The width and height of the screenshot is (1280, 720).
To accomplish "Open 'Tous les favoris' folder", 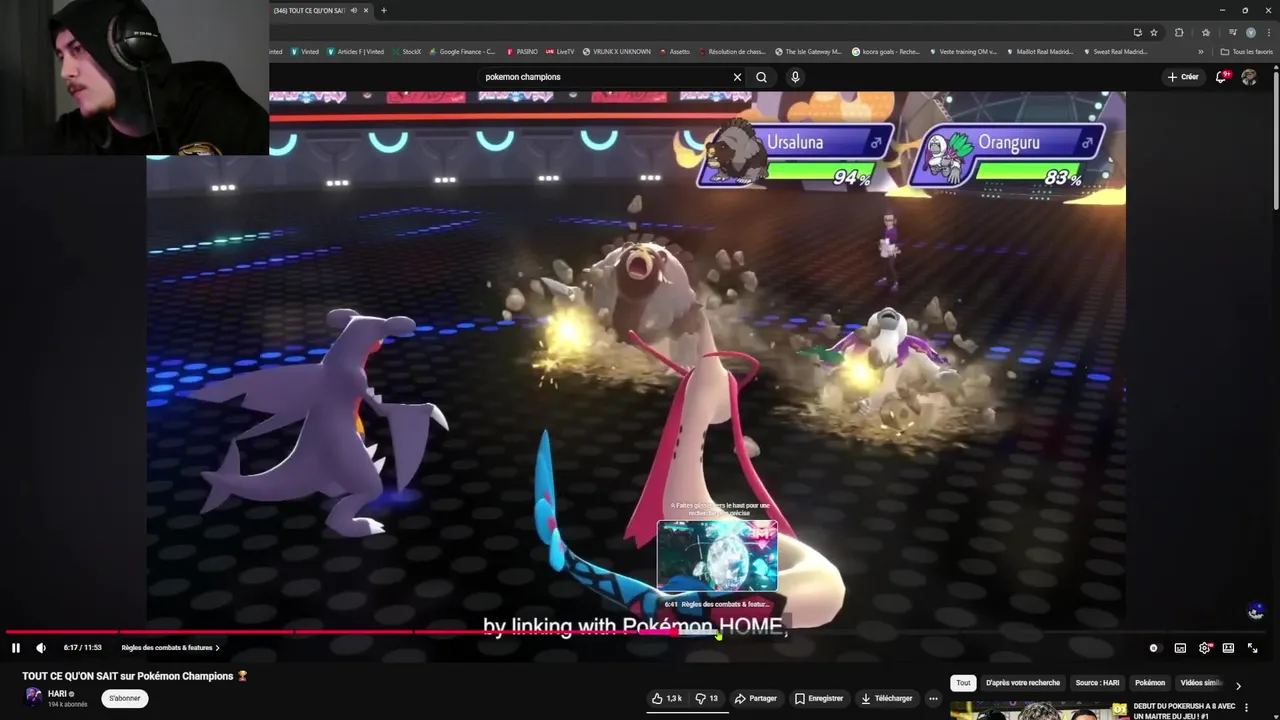I will pos(1246,52).
